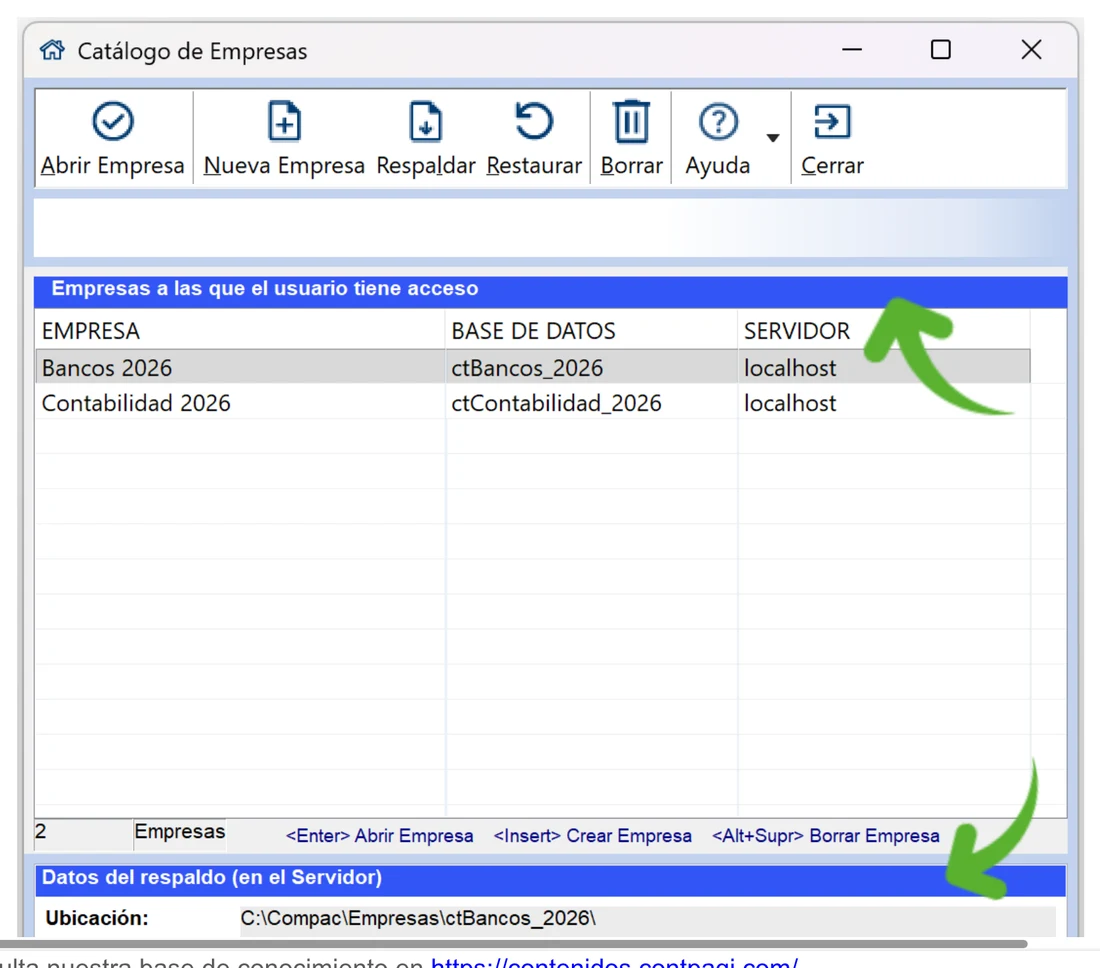The width and height of the screenshot is (1100, 968).
Task: Click the home icon in title bar
Action: pyautogui.click(x=52, y=50)
